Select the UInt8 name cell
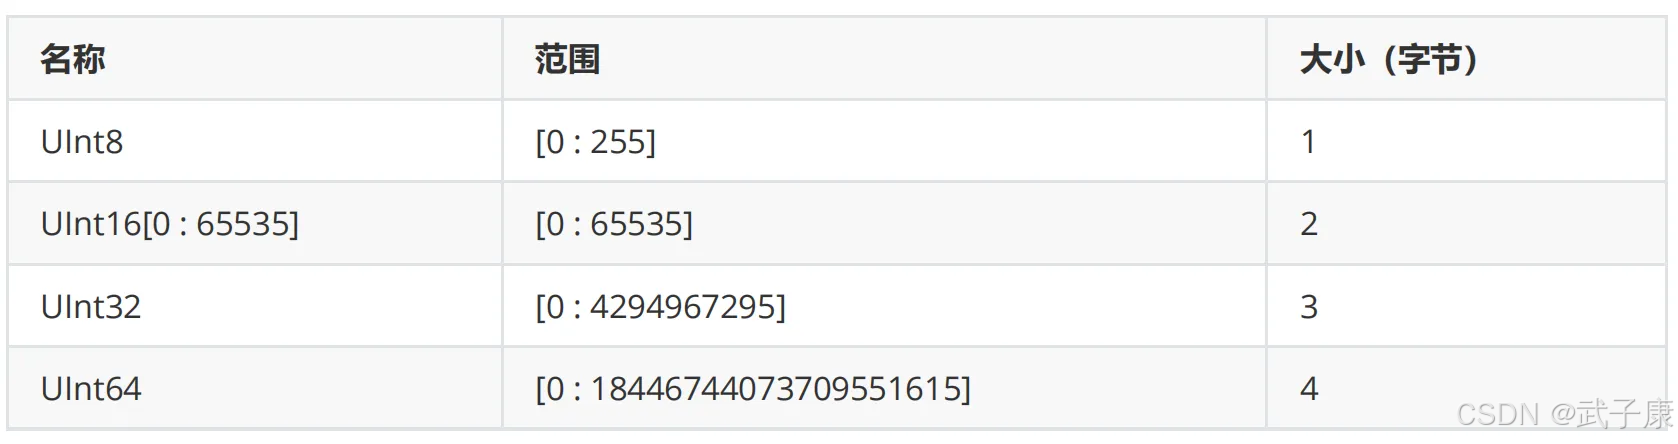The width and height of the screenshot is (1678, 444). tap(82, 142)
